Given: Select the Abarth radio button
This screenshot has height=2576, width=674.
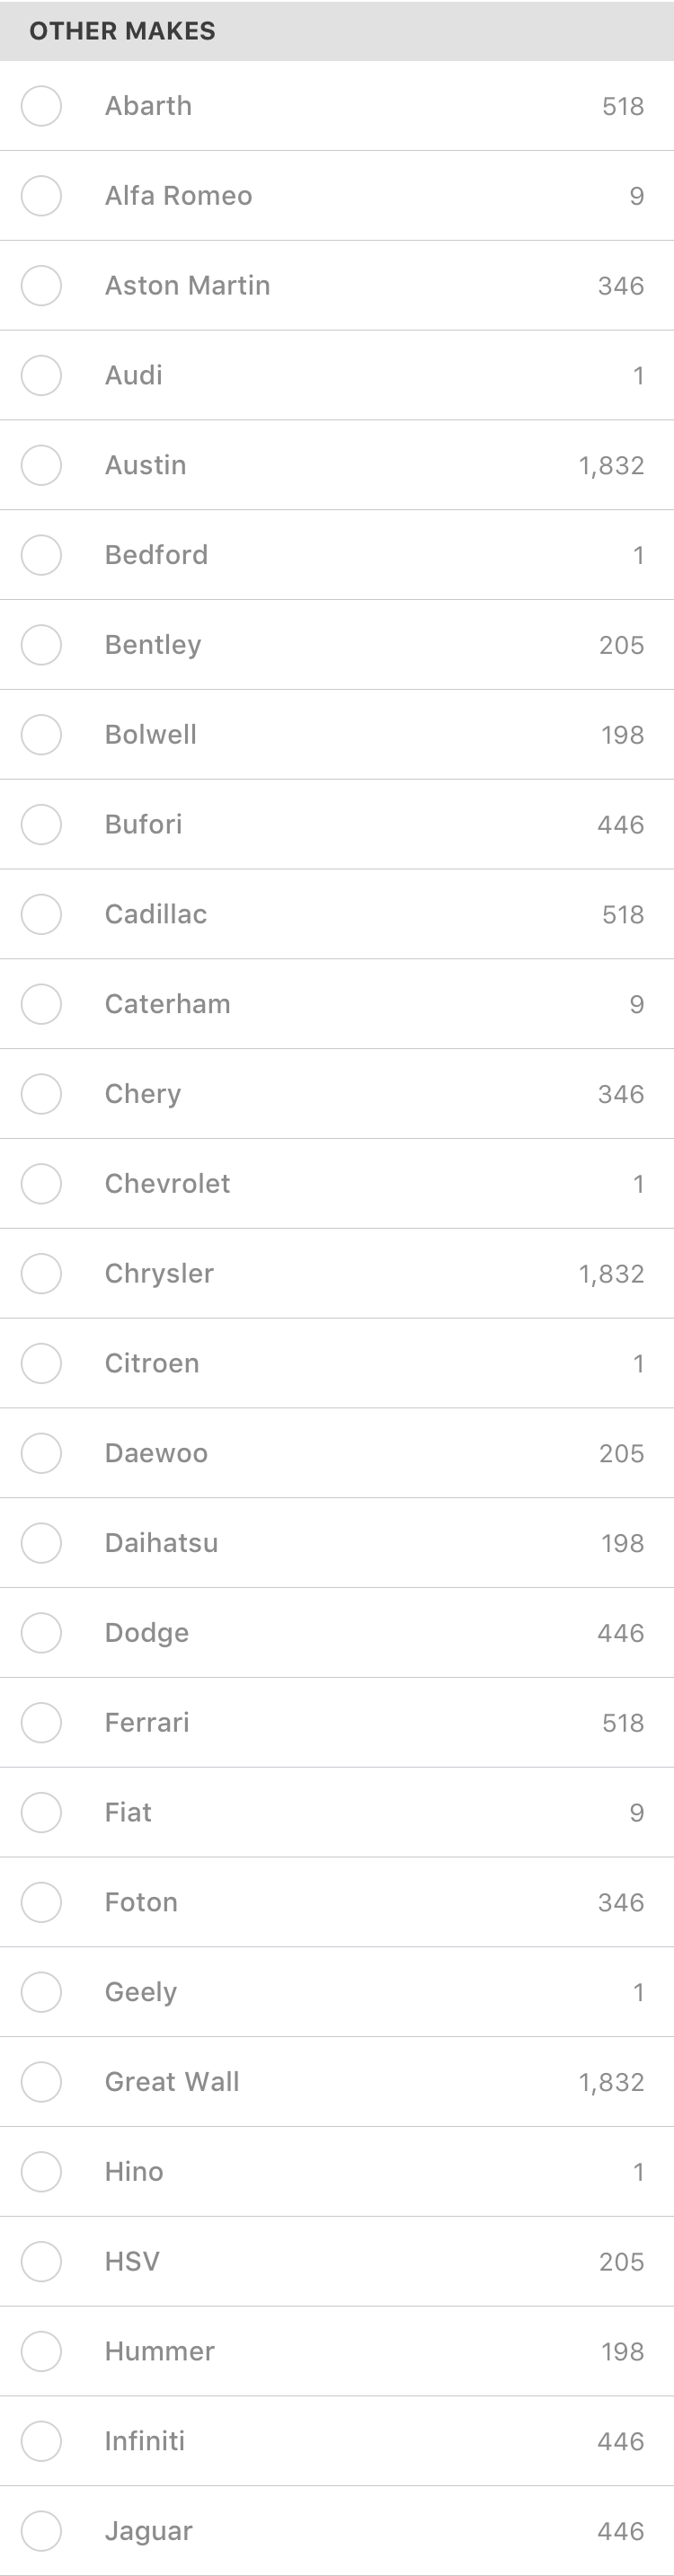Looking at the screenshot, I should (x=41, y=106).
